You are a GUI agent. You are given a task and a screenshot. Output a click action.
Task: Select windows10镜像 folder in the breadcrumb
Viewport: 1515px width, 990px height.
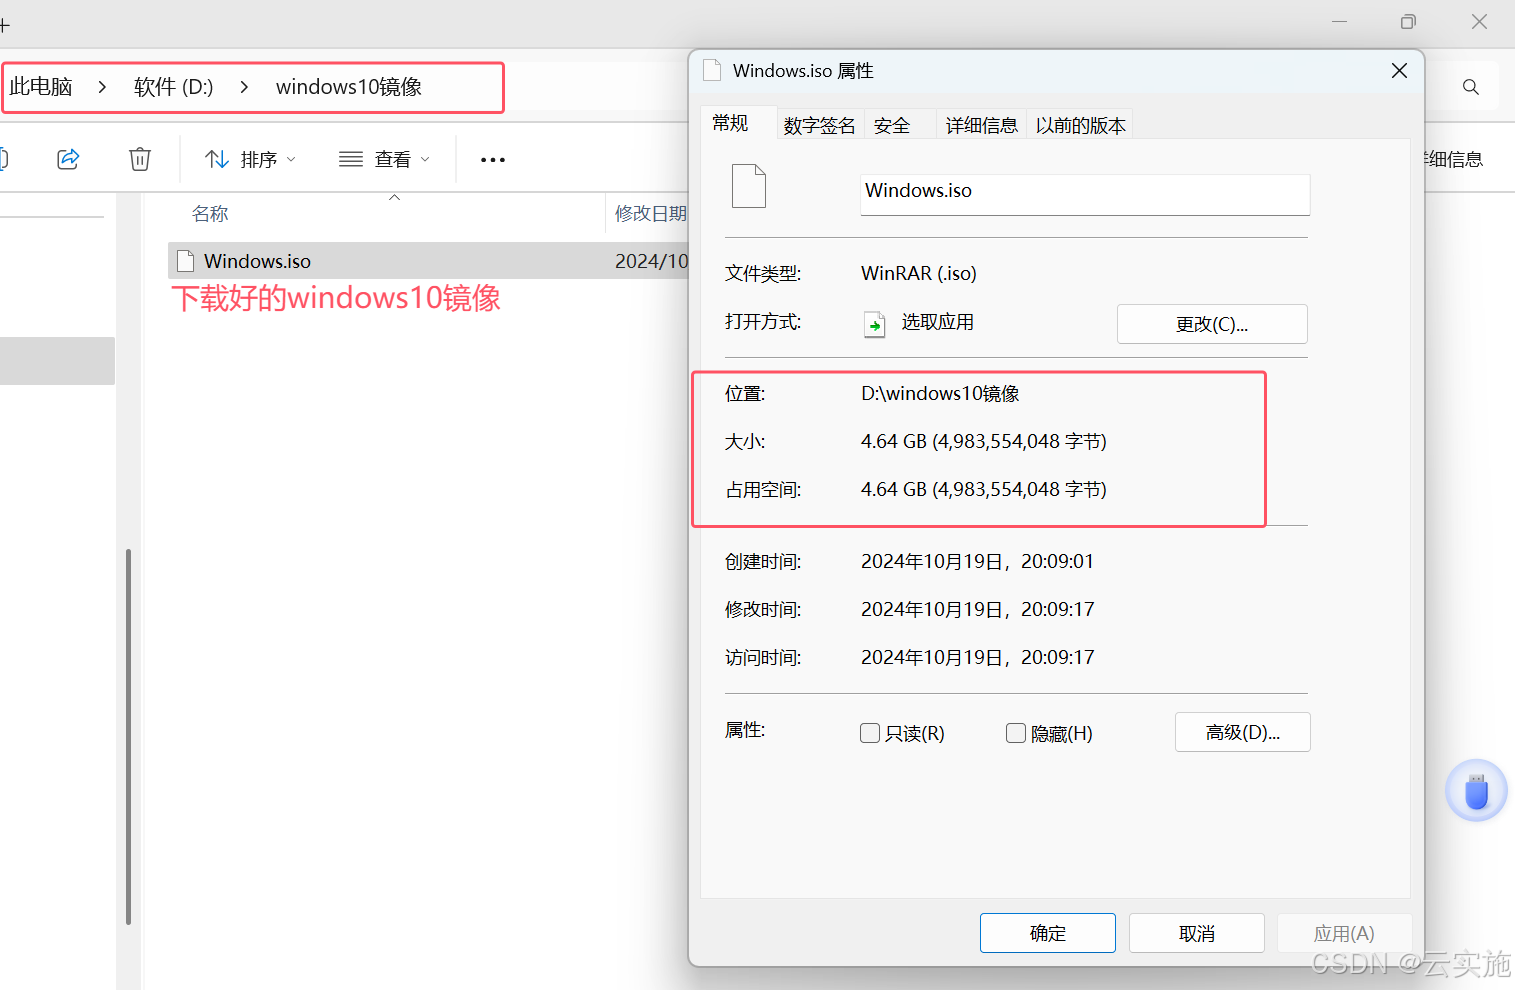click(349, 87)
